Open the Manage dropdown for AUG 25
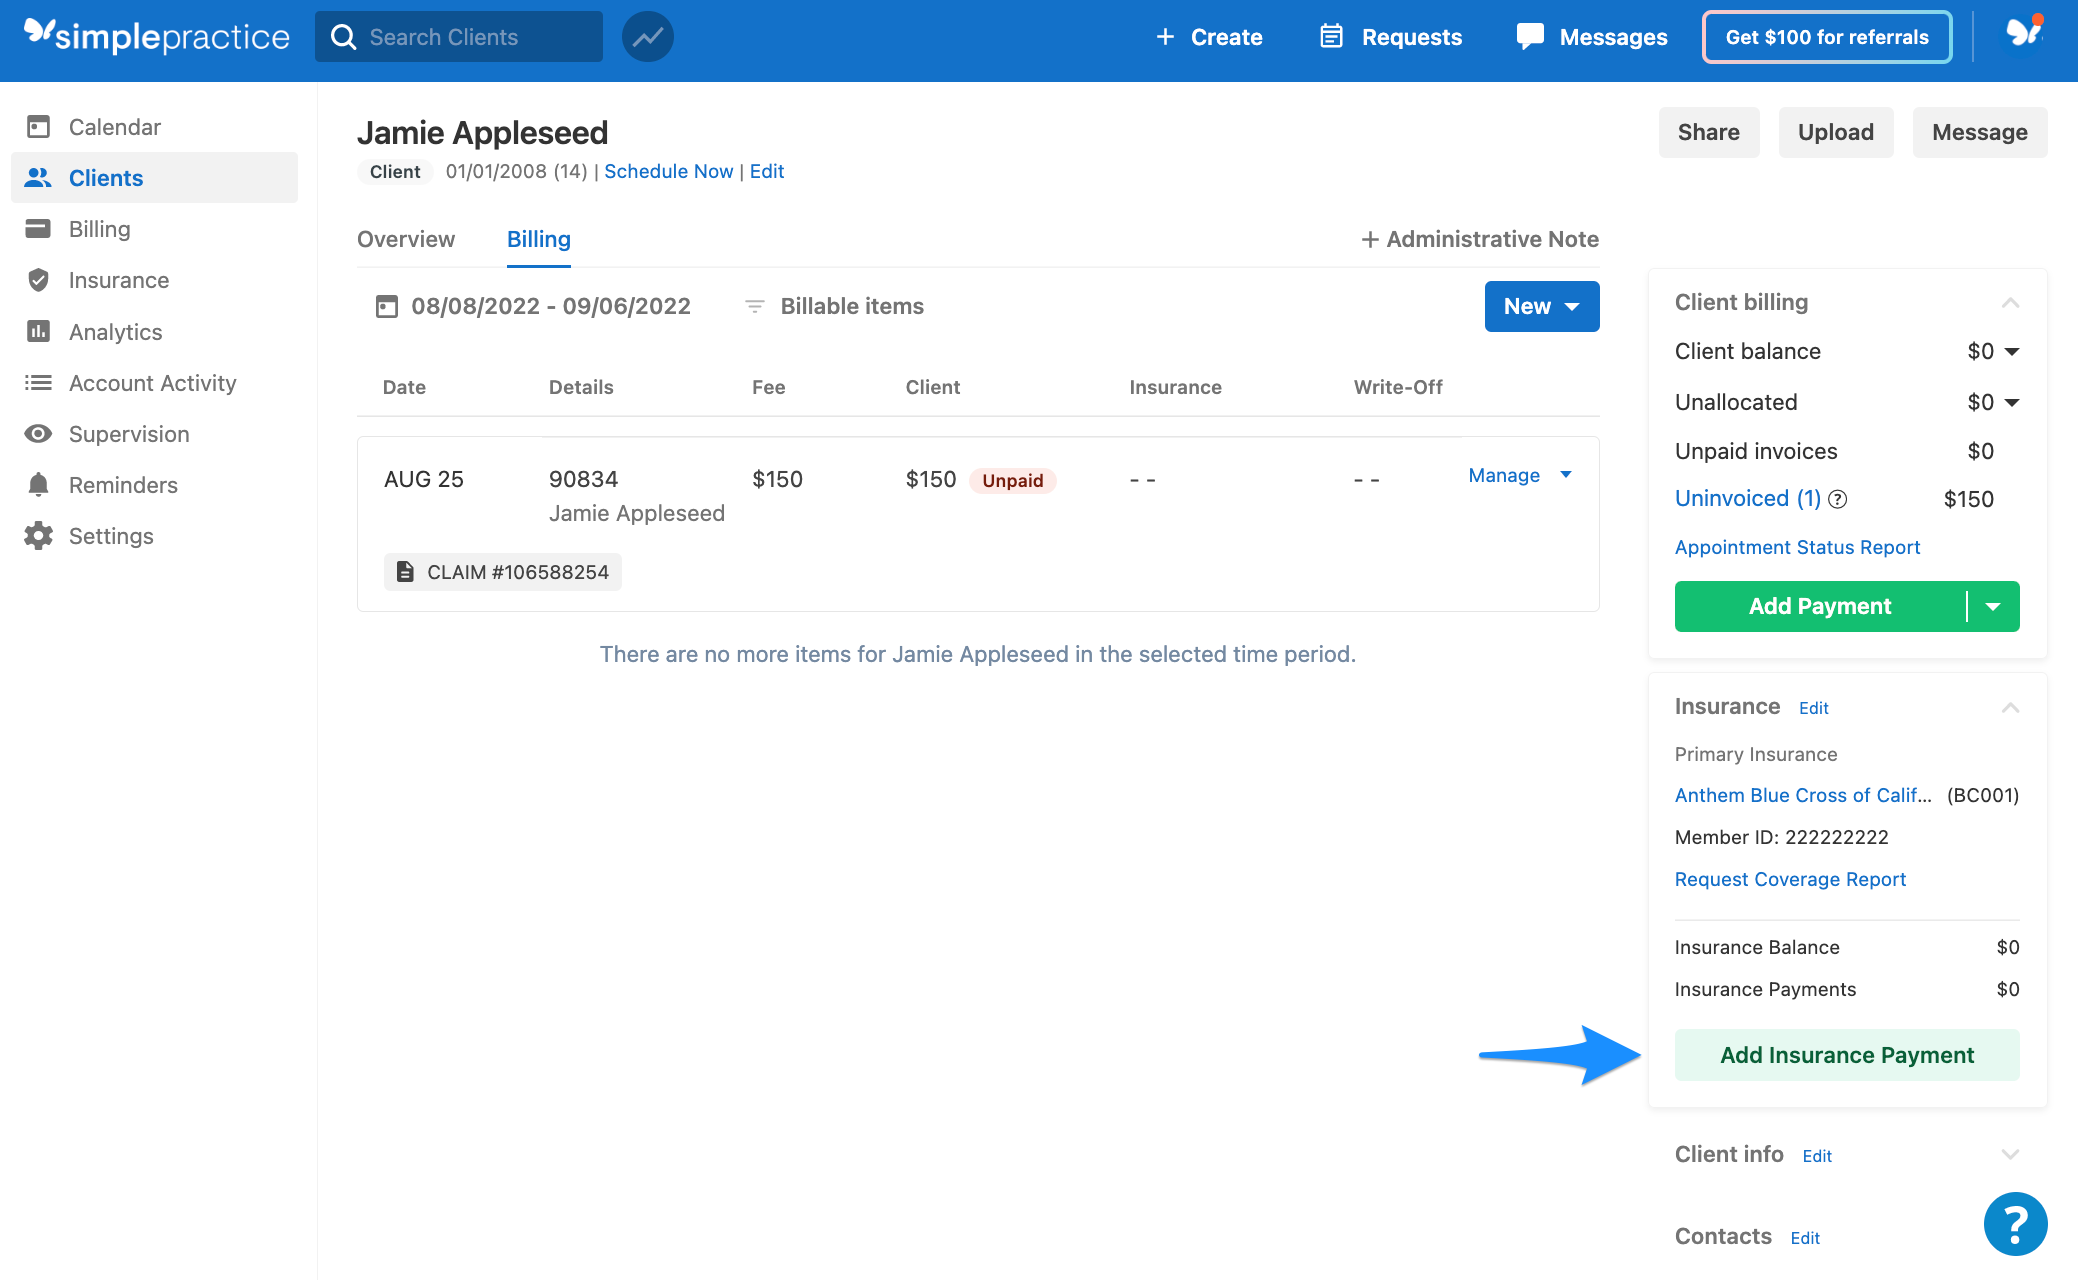The height and width of the screenshot is (1280, 2078). 1520,475
